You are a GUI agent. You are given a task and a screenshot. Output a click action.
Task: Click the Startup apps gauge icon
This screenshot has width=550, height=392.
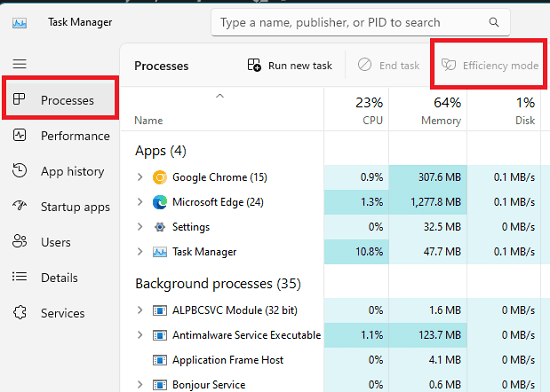19,206
